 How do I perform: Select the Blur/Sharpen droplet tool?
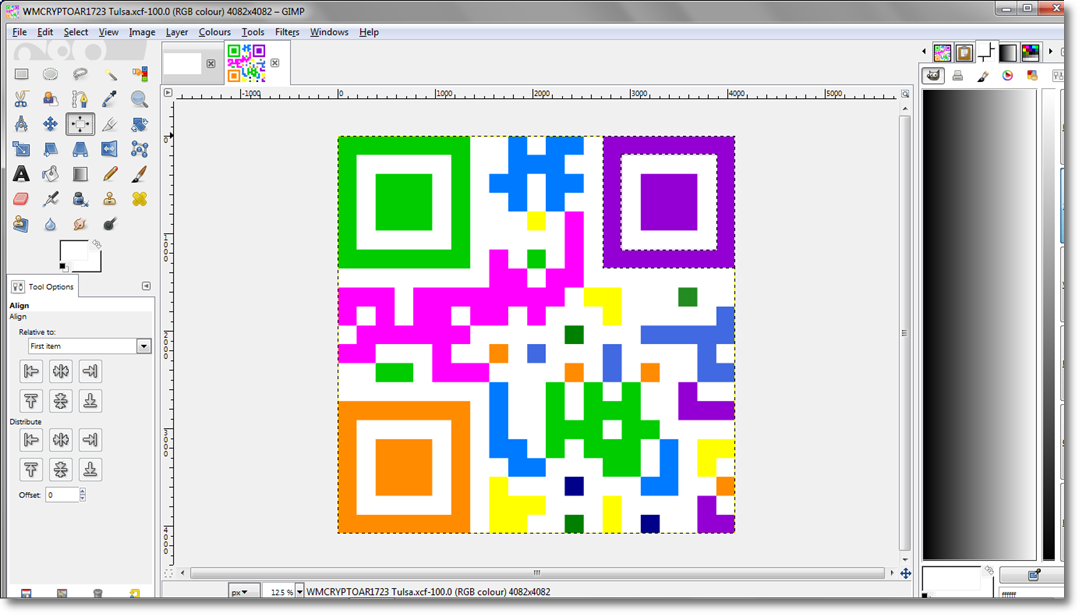coord(50,224)
